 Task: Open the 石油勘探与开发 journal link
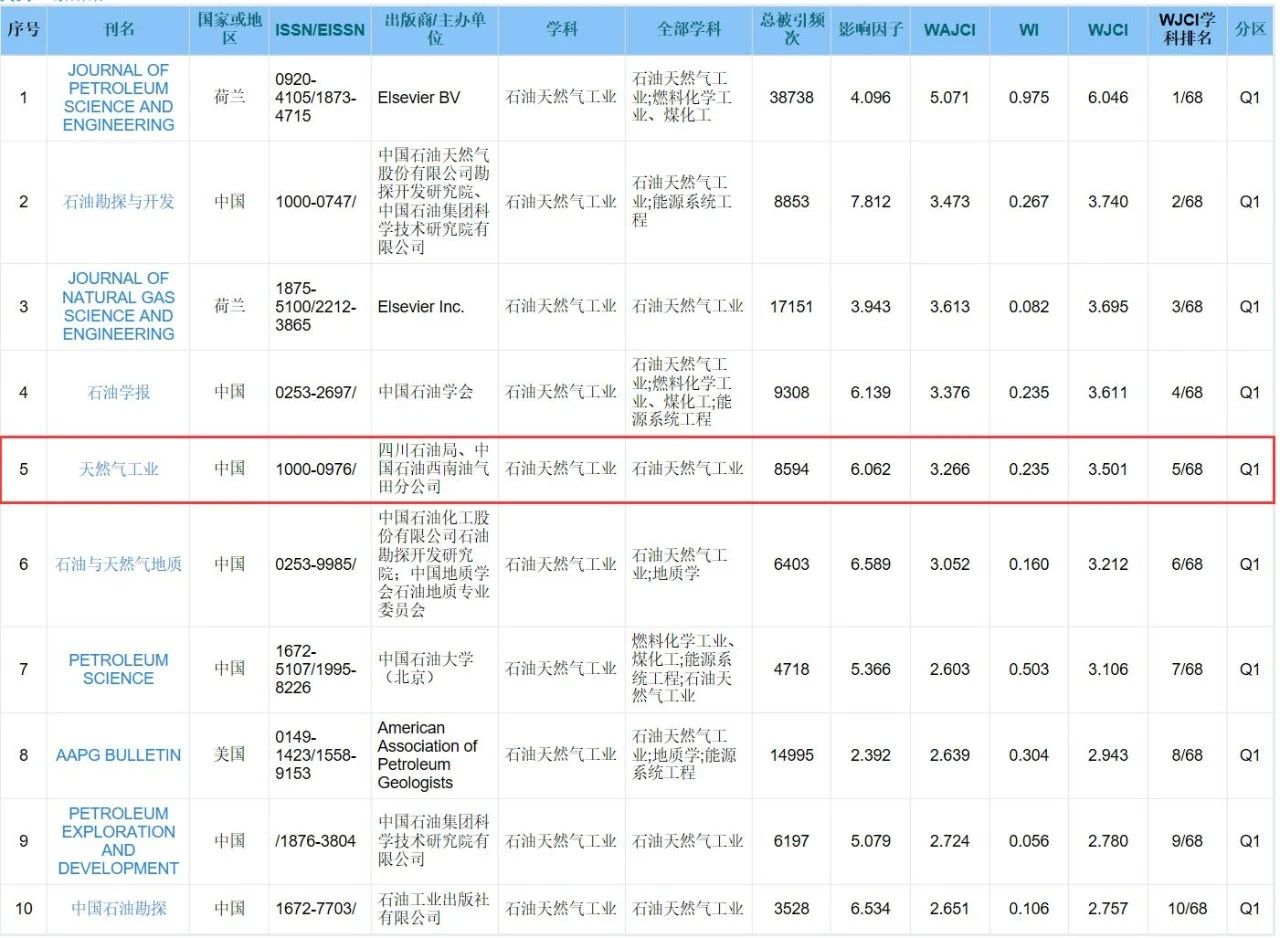(x=118, y=202)
